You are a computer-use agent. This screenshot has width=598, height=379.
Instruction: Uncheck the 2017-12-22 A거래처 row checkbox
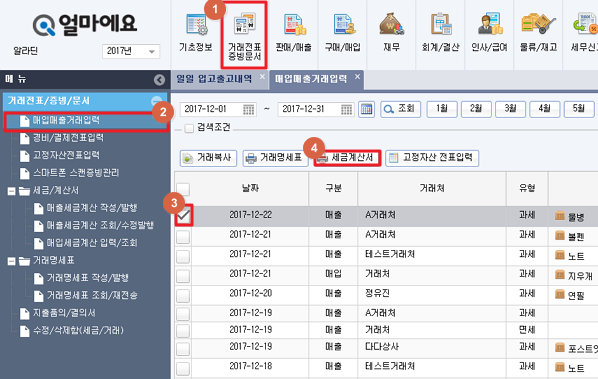183,216
